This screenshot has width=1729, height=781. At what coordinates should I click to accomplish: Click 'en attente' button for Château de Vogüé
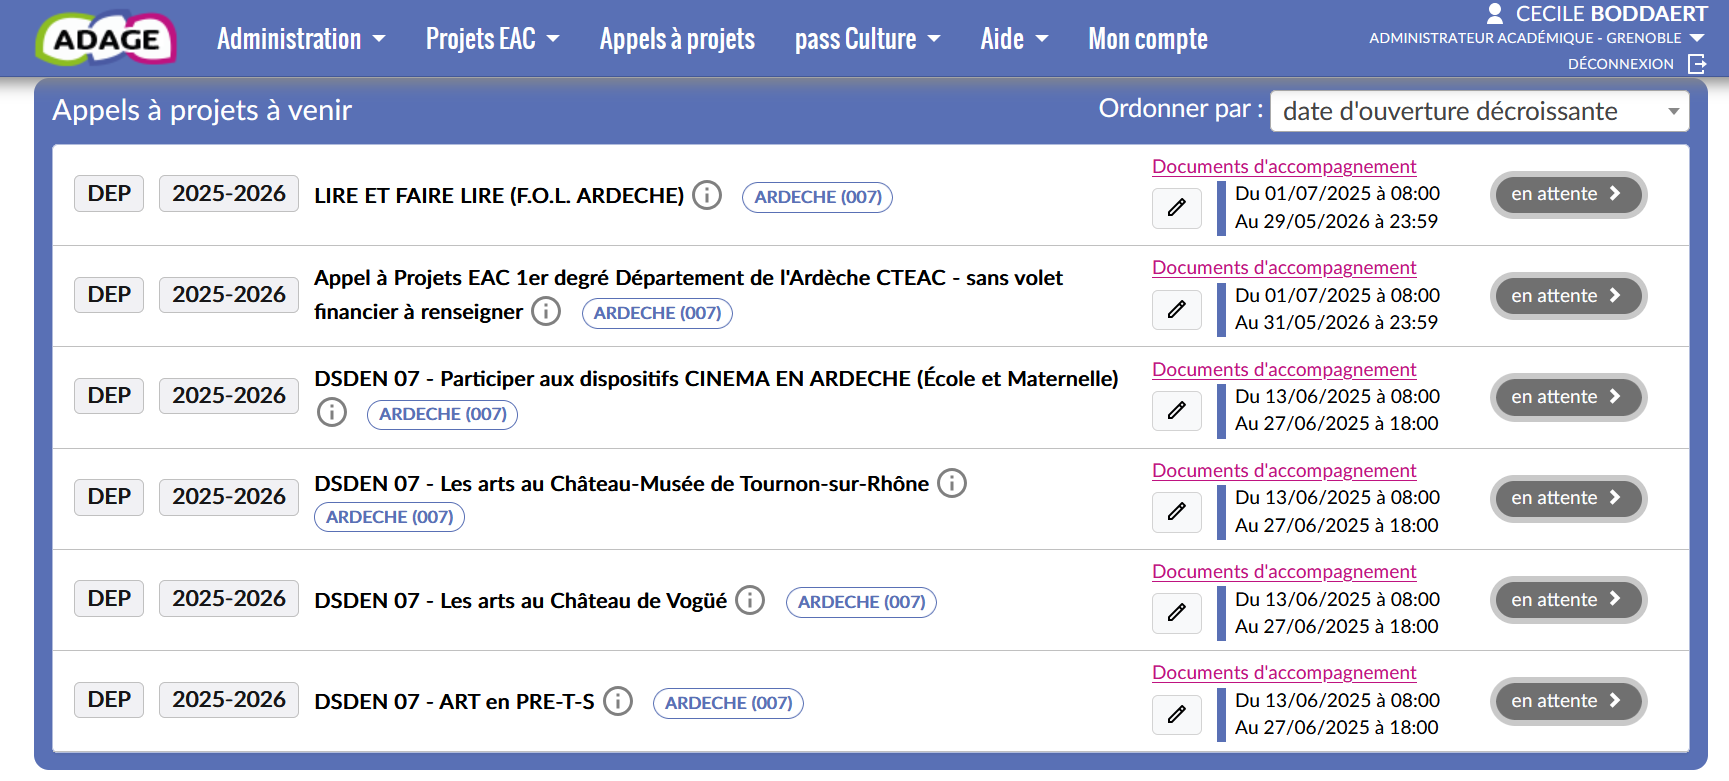1568,600
